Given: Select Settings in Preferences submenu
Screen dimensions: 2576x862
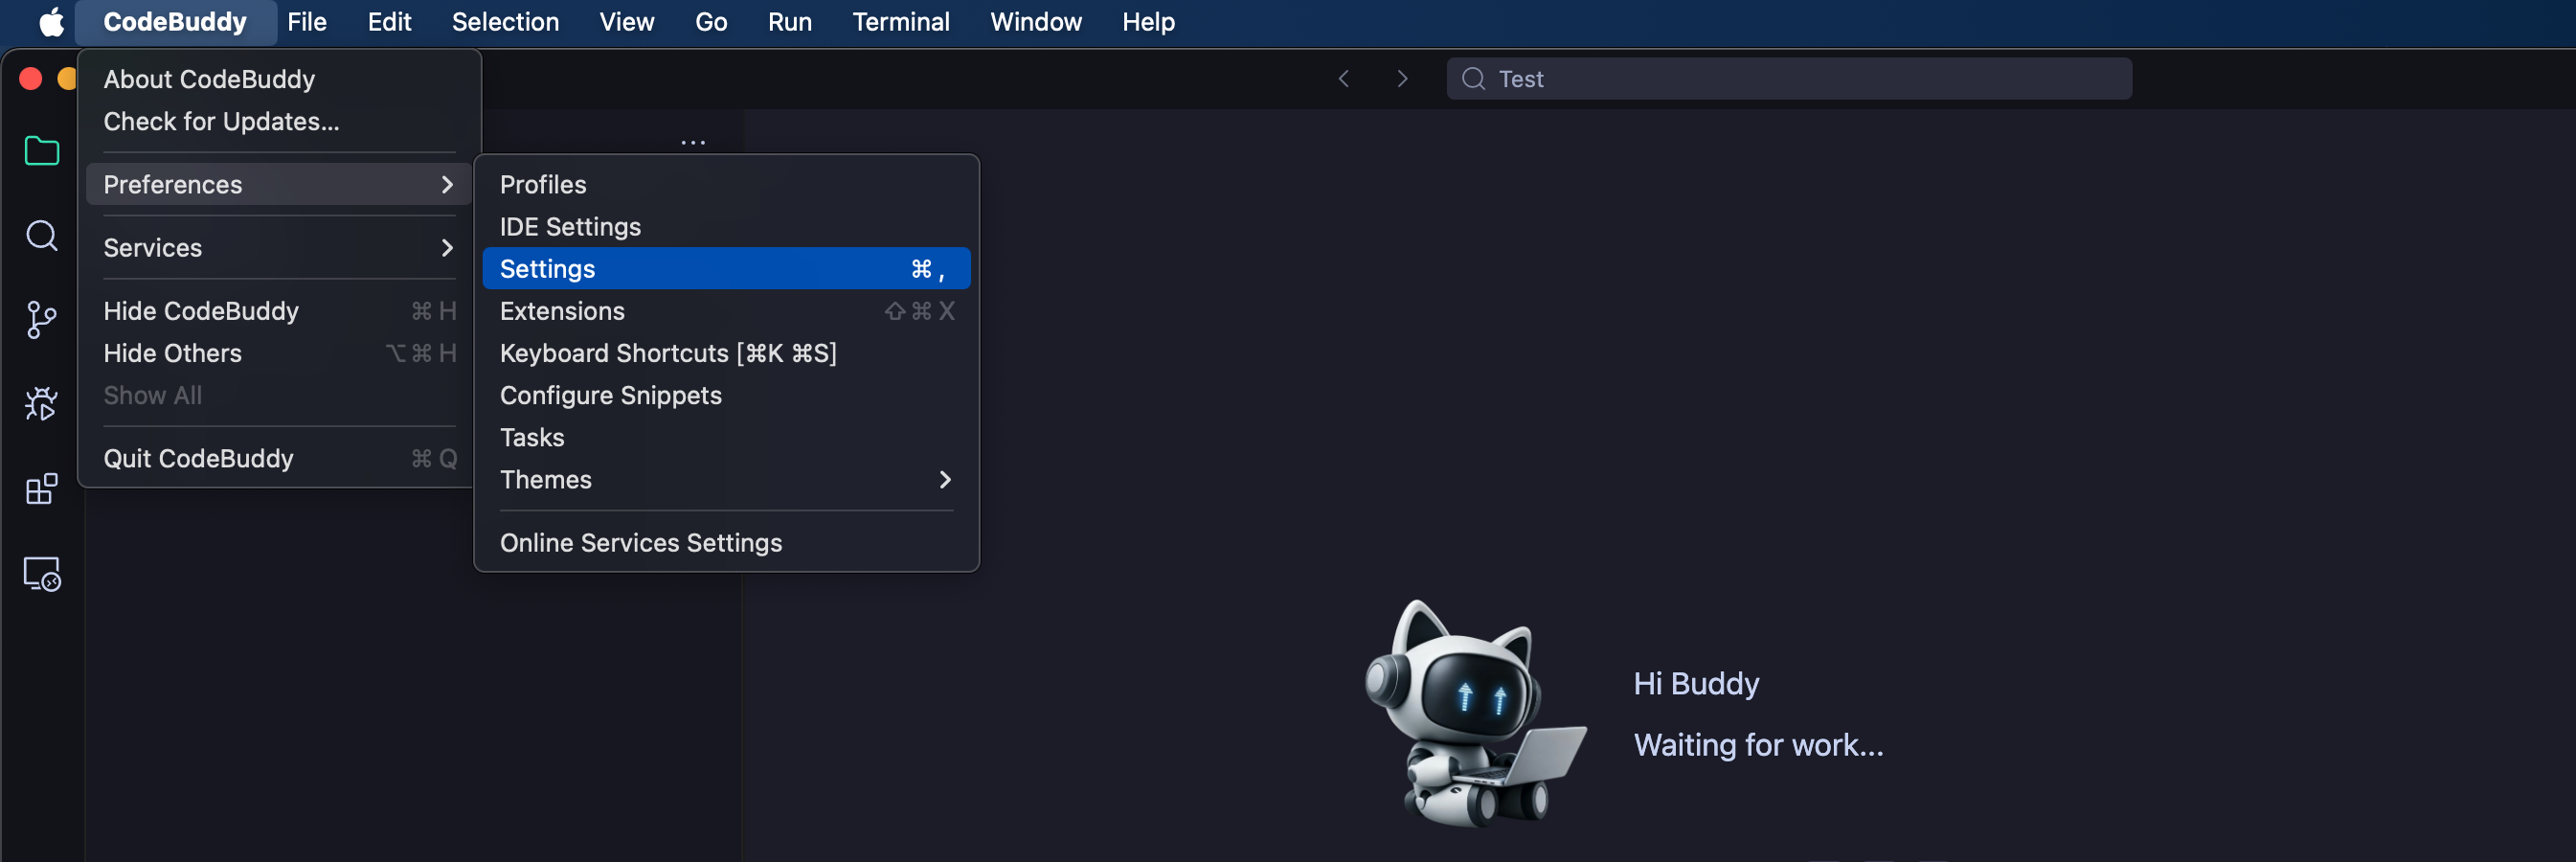Looking at the screenshot, I should click(x=725, y=269).
